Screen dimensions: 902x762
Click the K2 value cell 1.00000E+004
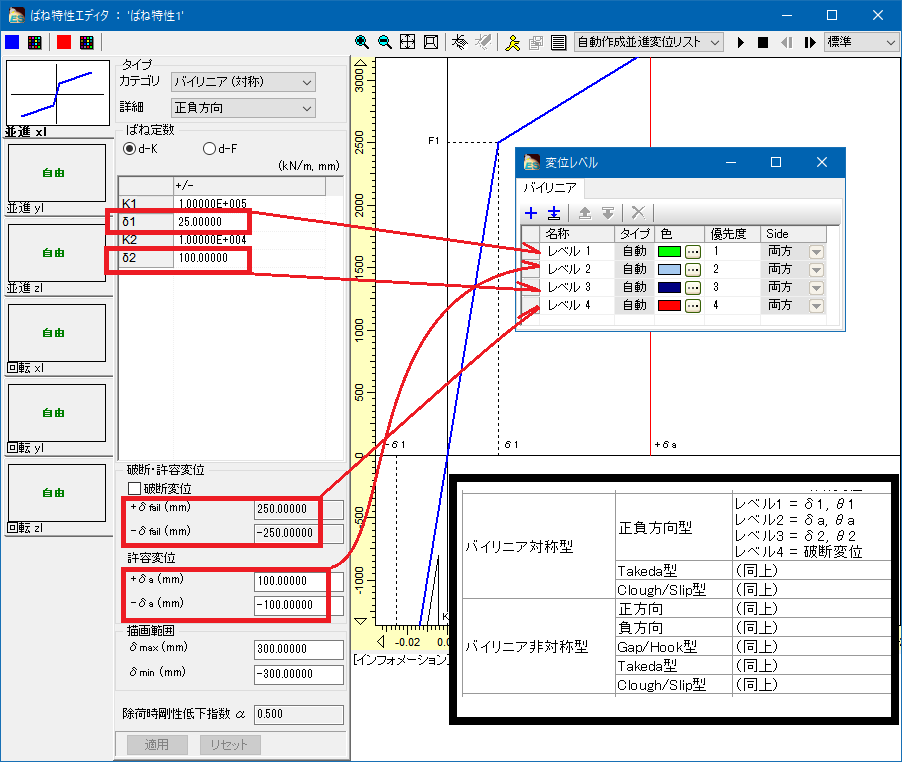point(249,240)
